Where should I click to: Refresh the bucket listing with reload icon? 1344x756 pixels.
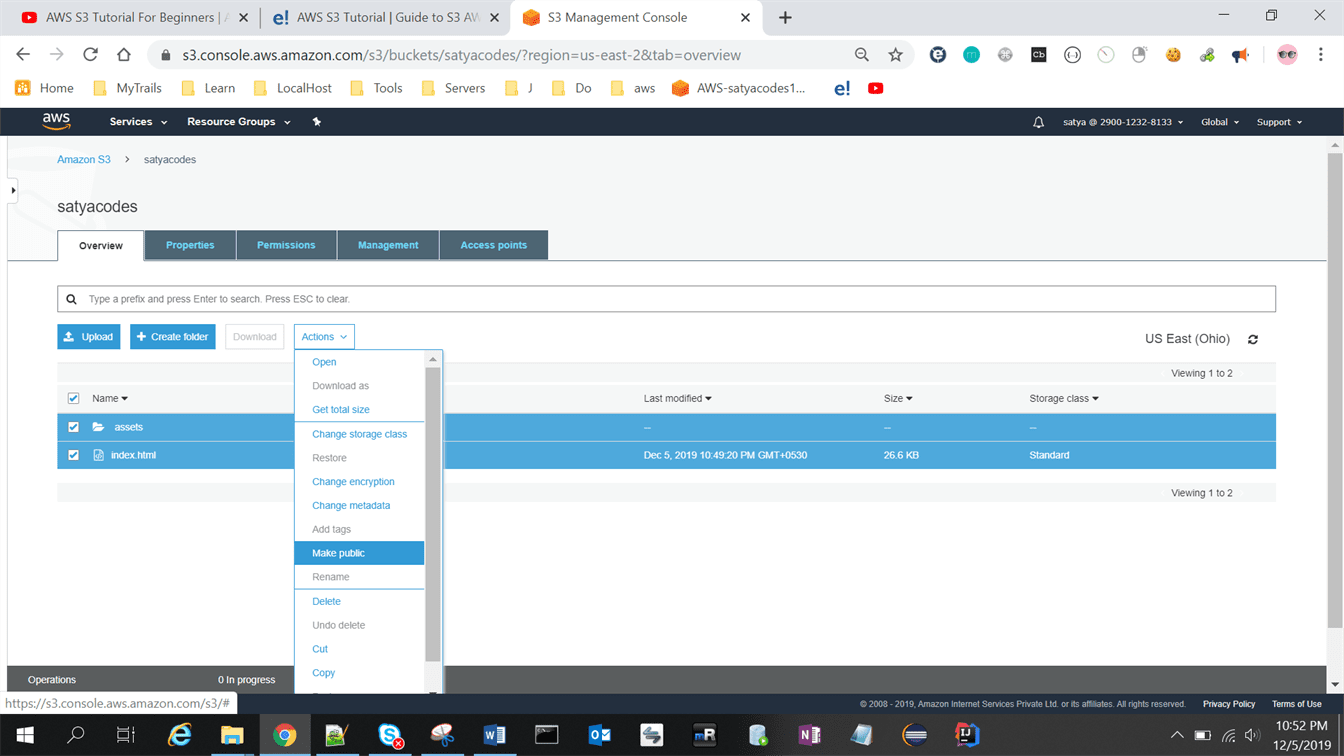click(x=1253, y=340)
